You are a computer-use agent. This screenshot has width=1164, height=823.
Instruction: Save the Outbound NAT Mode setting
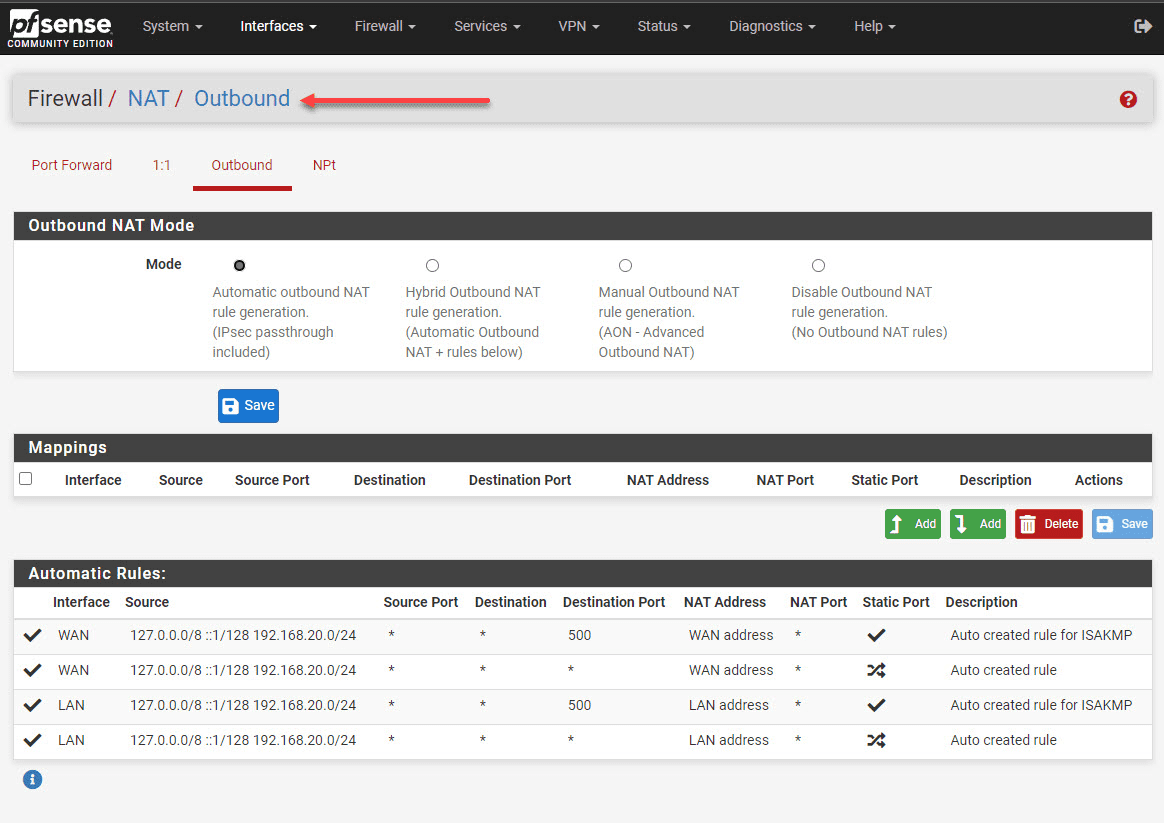[248, 406]
